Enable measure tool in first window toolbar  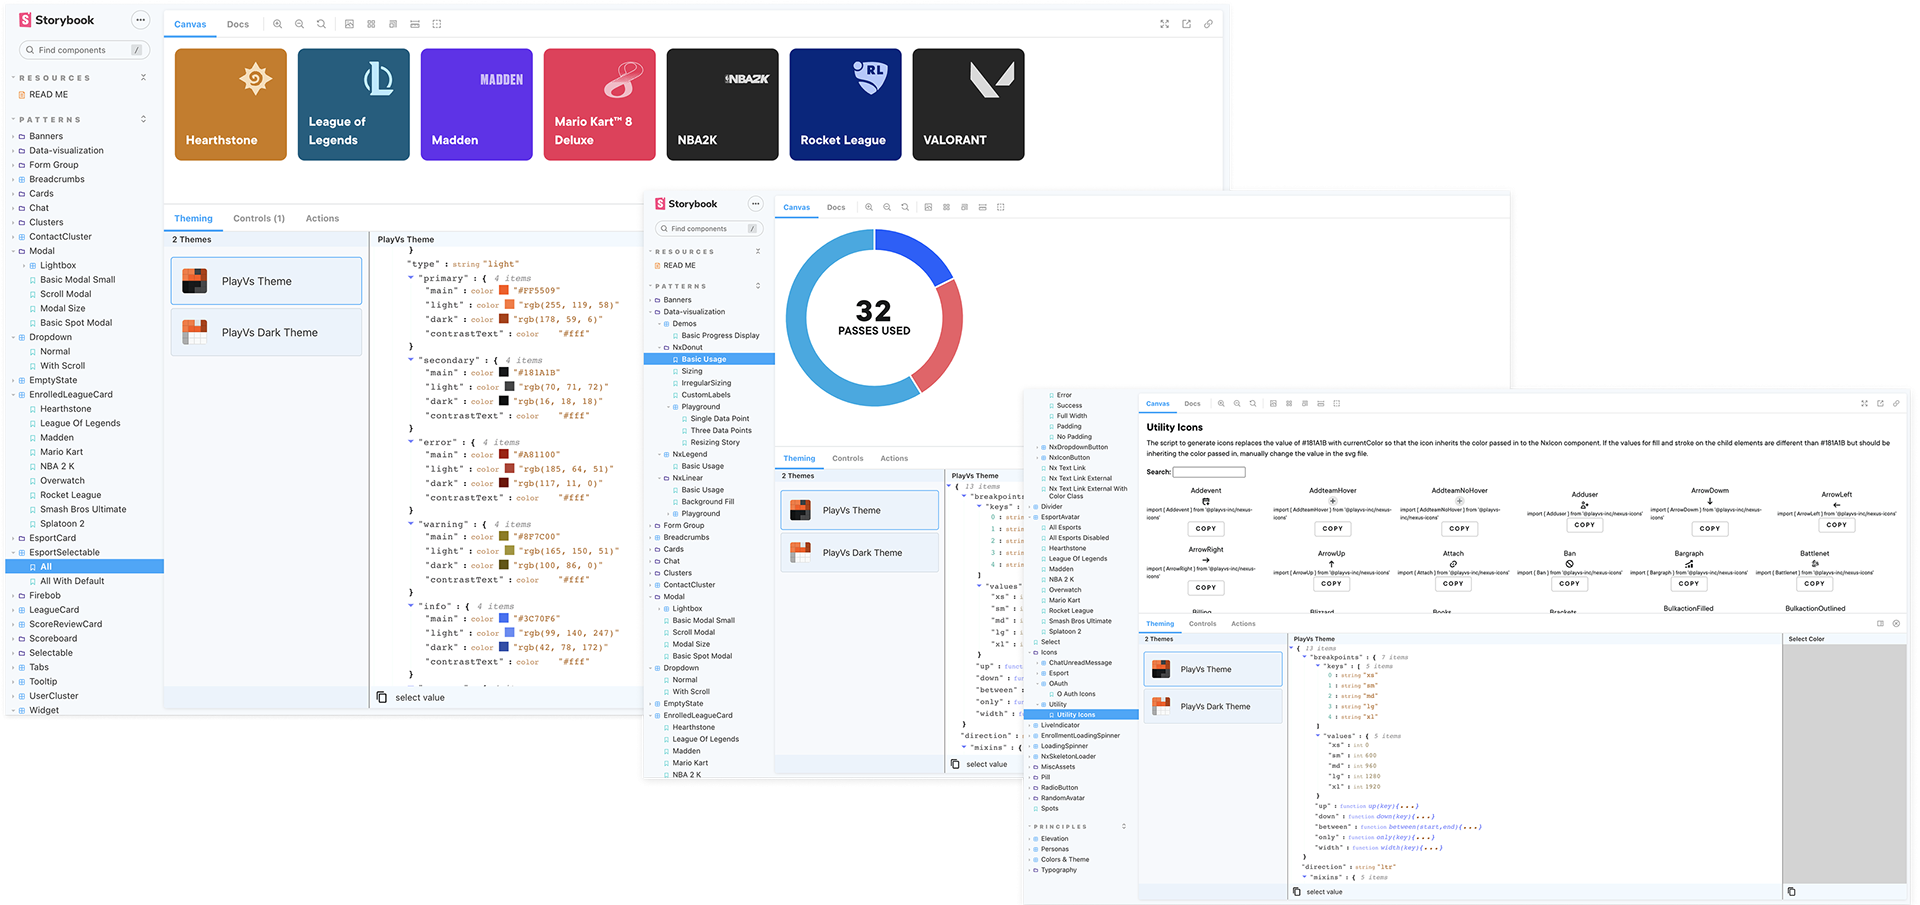(x=415, y=24)
